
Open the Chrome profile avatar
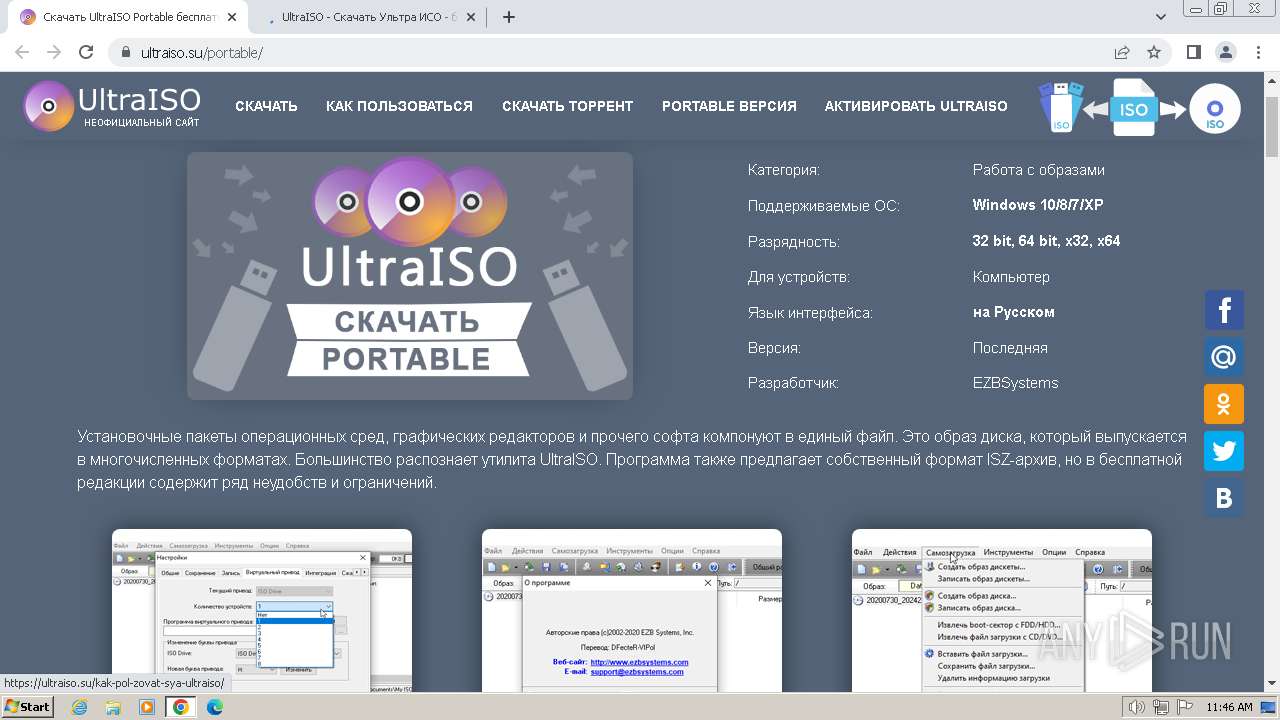click(x=1226, y=52)
